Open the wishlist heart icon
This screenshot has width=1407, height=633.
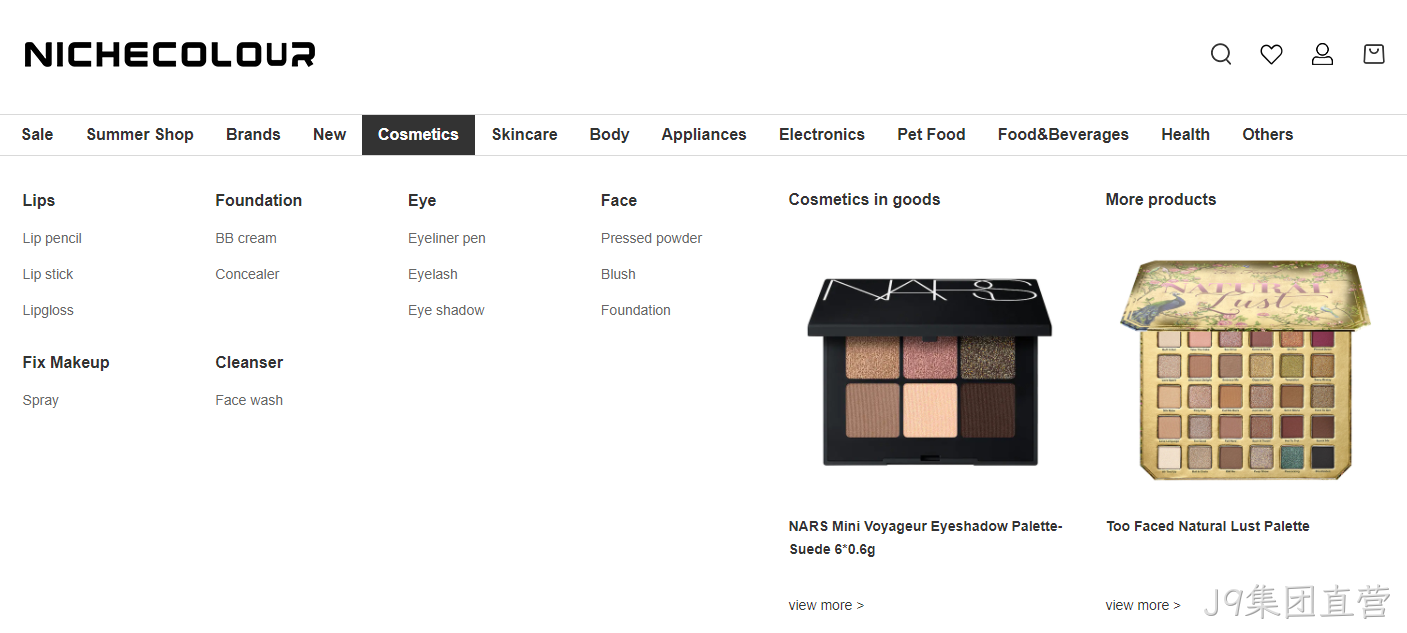1271,54
